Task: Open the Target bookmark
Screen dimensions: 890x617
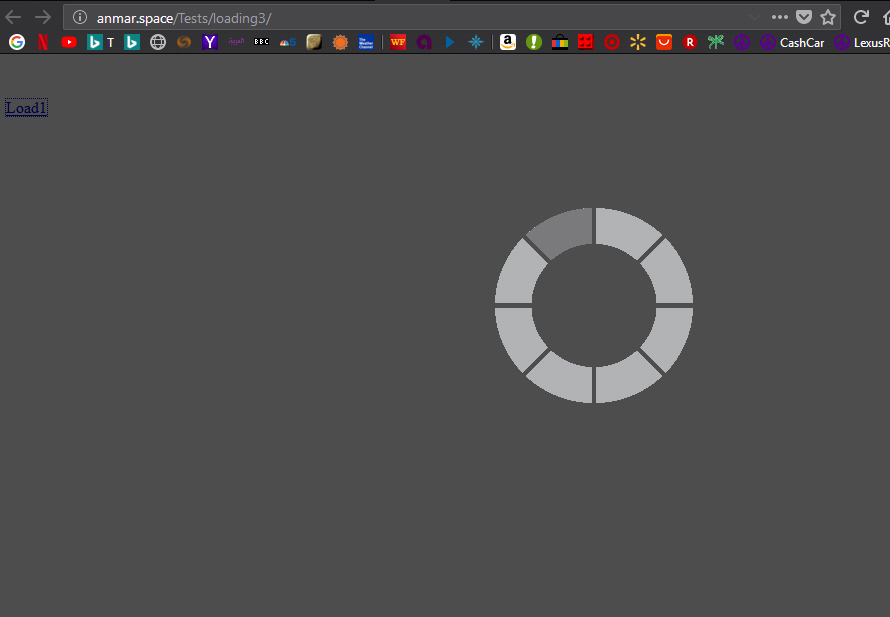Action: pyautogui.click(x=612, y=42)
